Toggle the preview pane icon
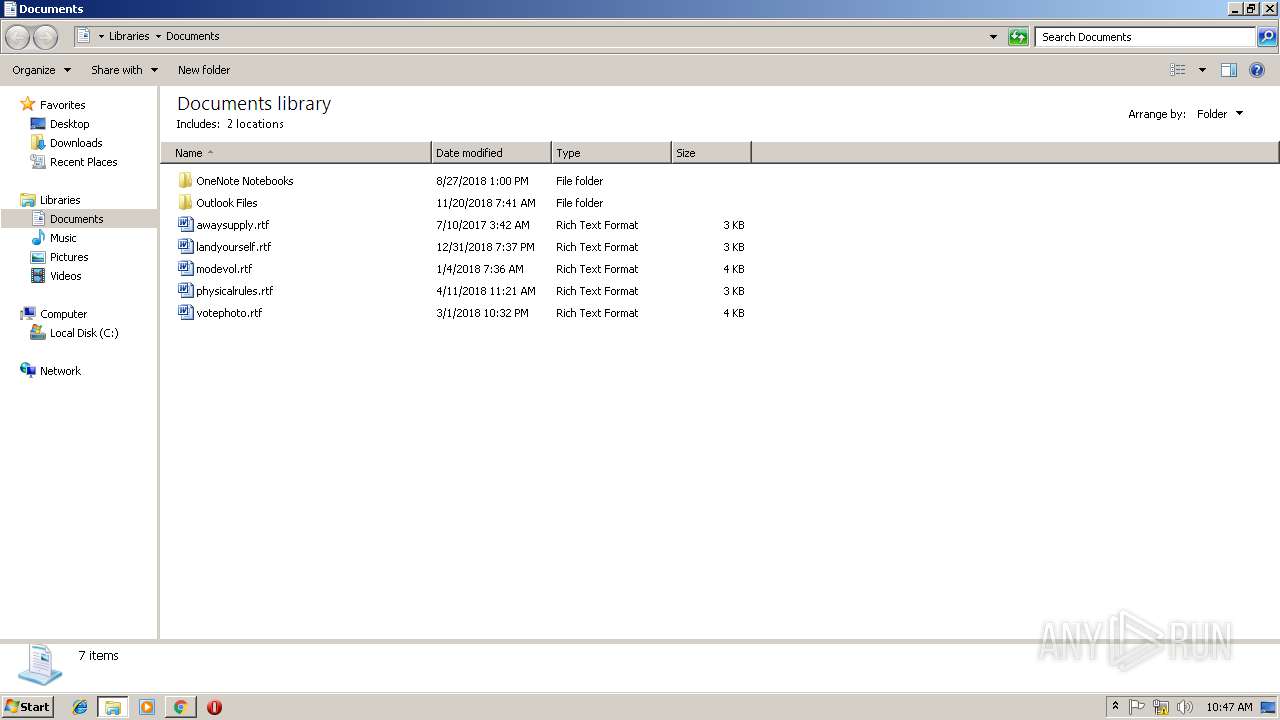 (1229, 70)
